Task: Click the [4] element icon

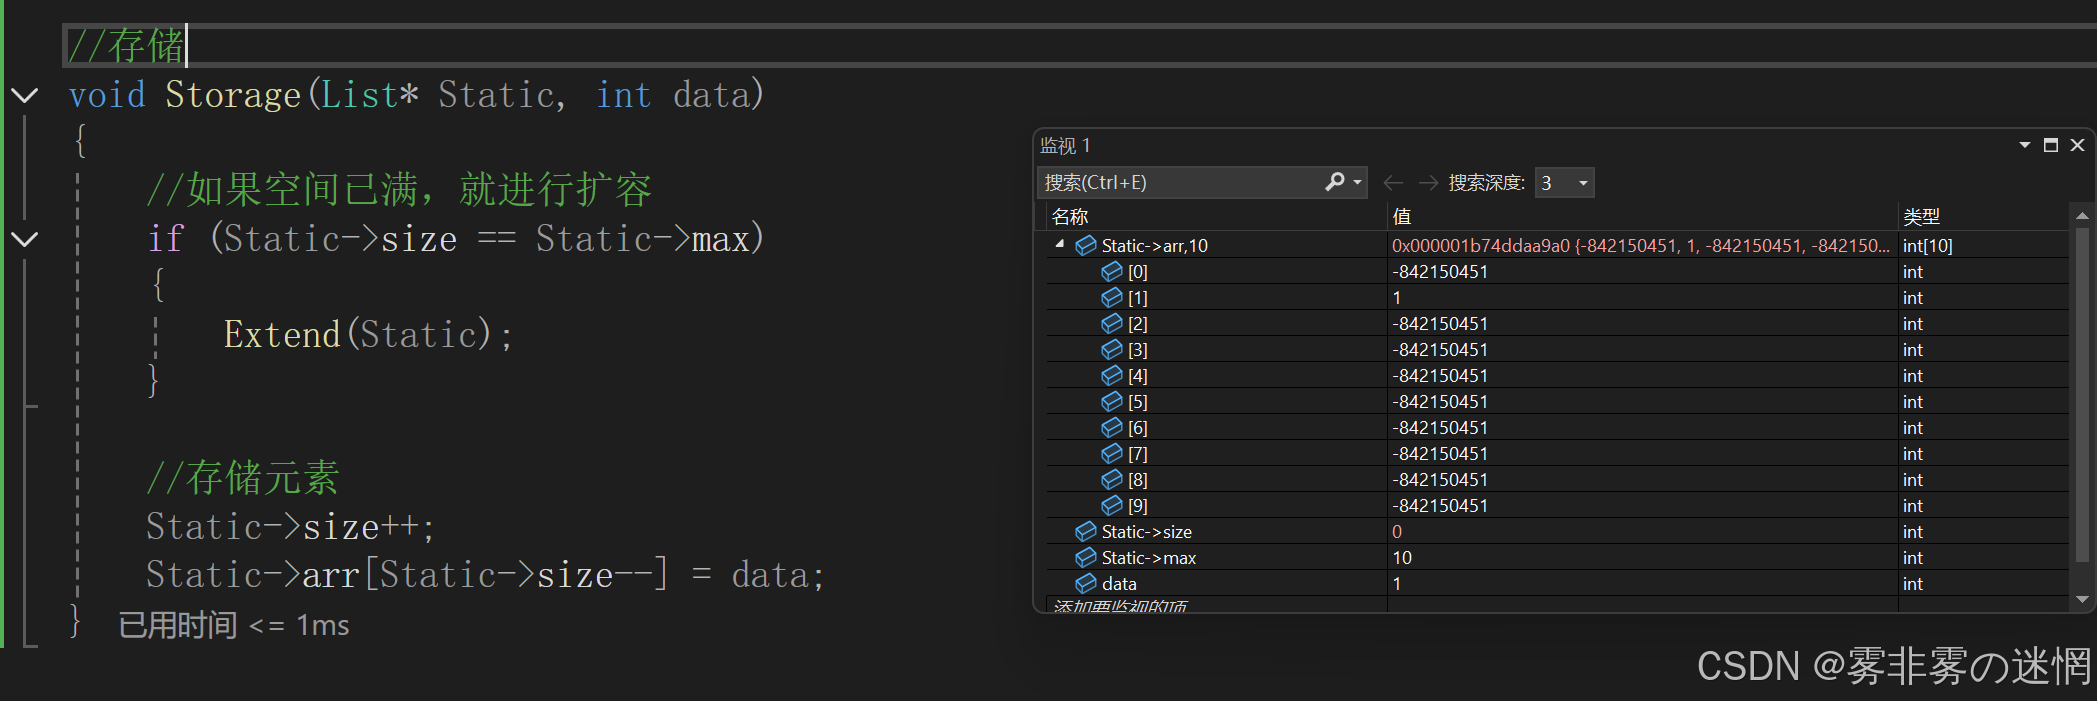Action: point(1112,375)
